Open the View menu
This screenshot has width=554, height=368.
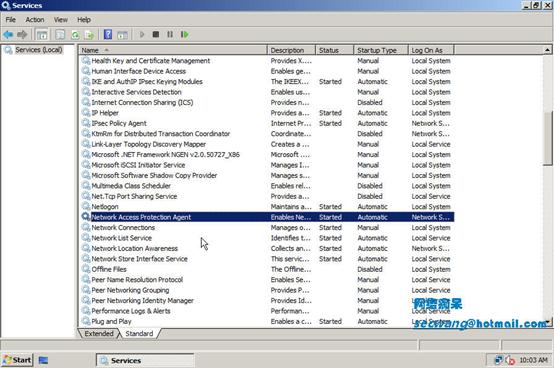click(x=61, y=20)
